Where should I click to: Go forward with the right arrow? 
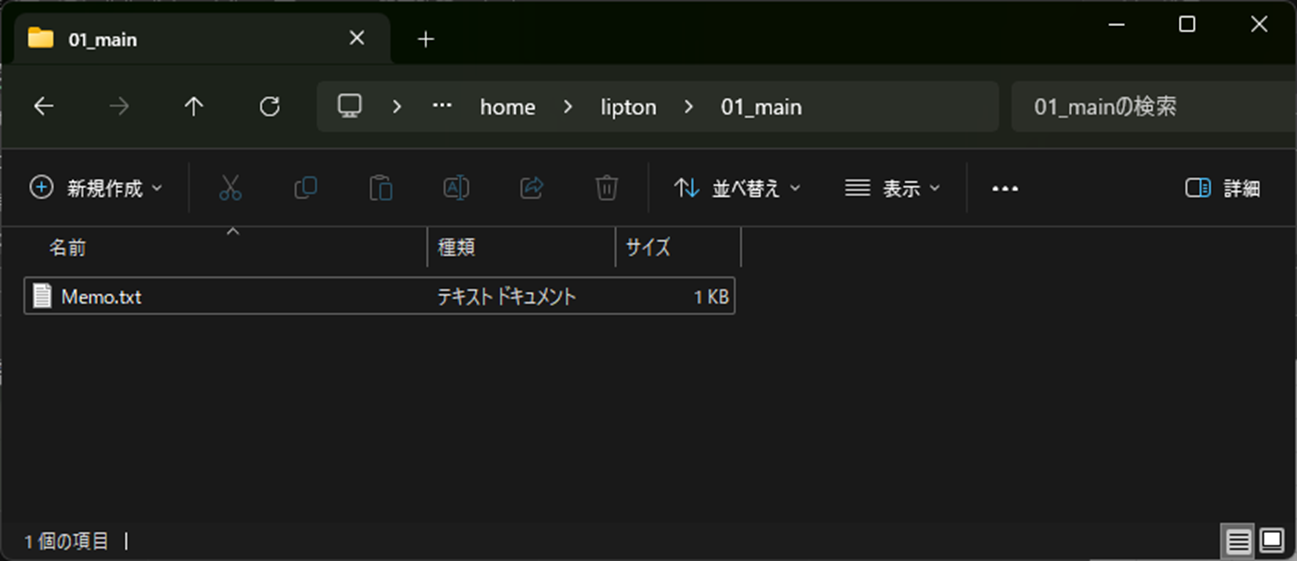(x=119, y=106)
